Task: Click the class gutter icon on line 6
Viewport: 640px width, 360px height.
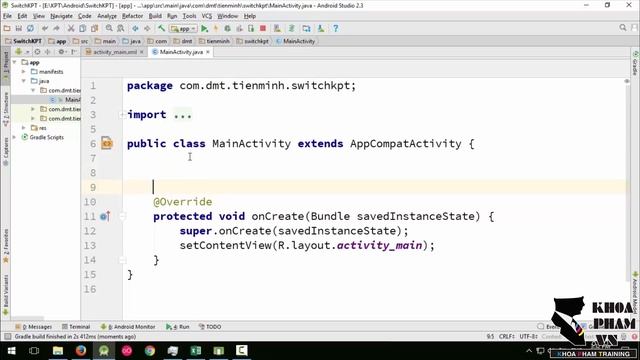Action: click(107, 143)
